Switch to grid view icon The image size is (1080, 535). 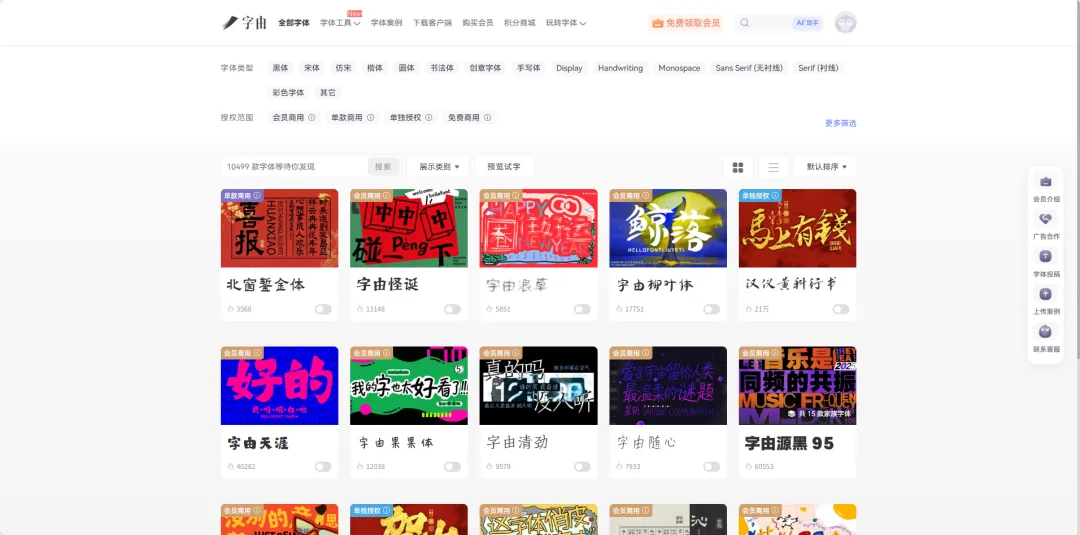pos(738,167)
